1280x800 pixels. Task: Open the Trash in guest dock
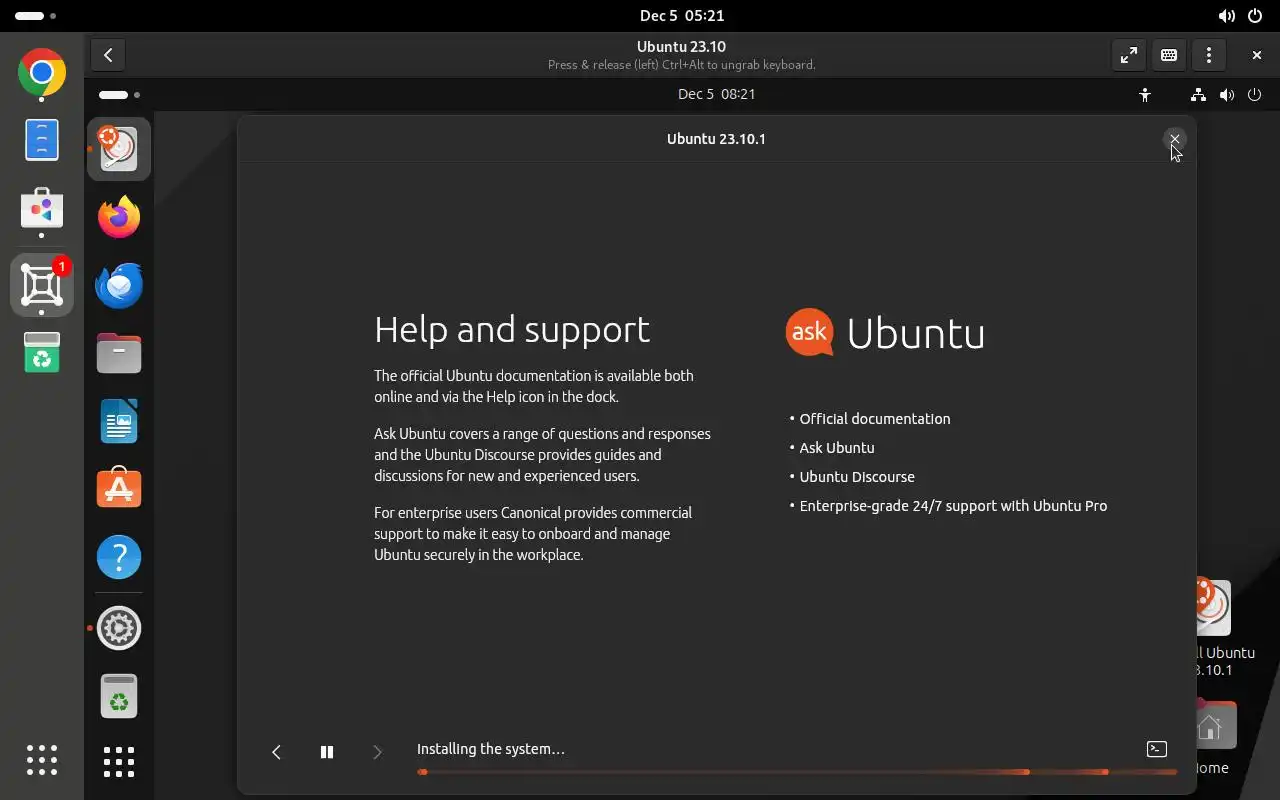coord(119,696)
